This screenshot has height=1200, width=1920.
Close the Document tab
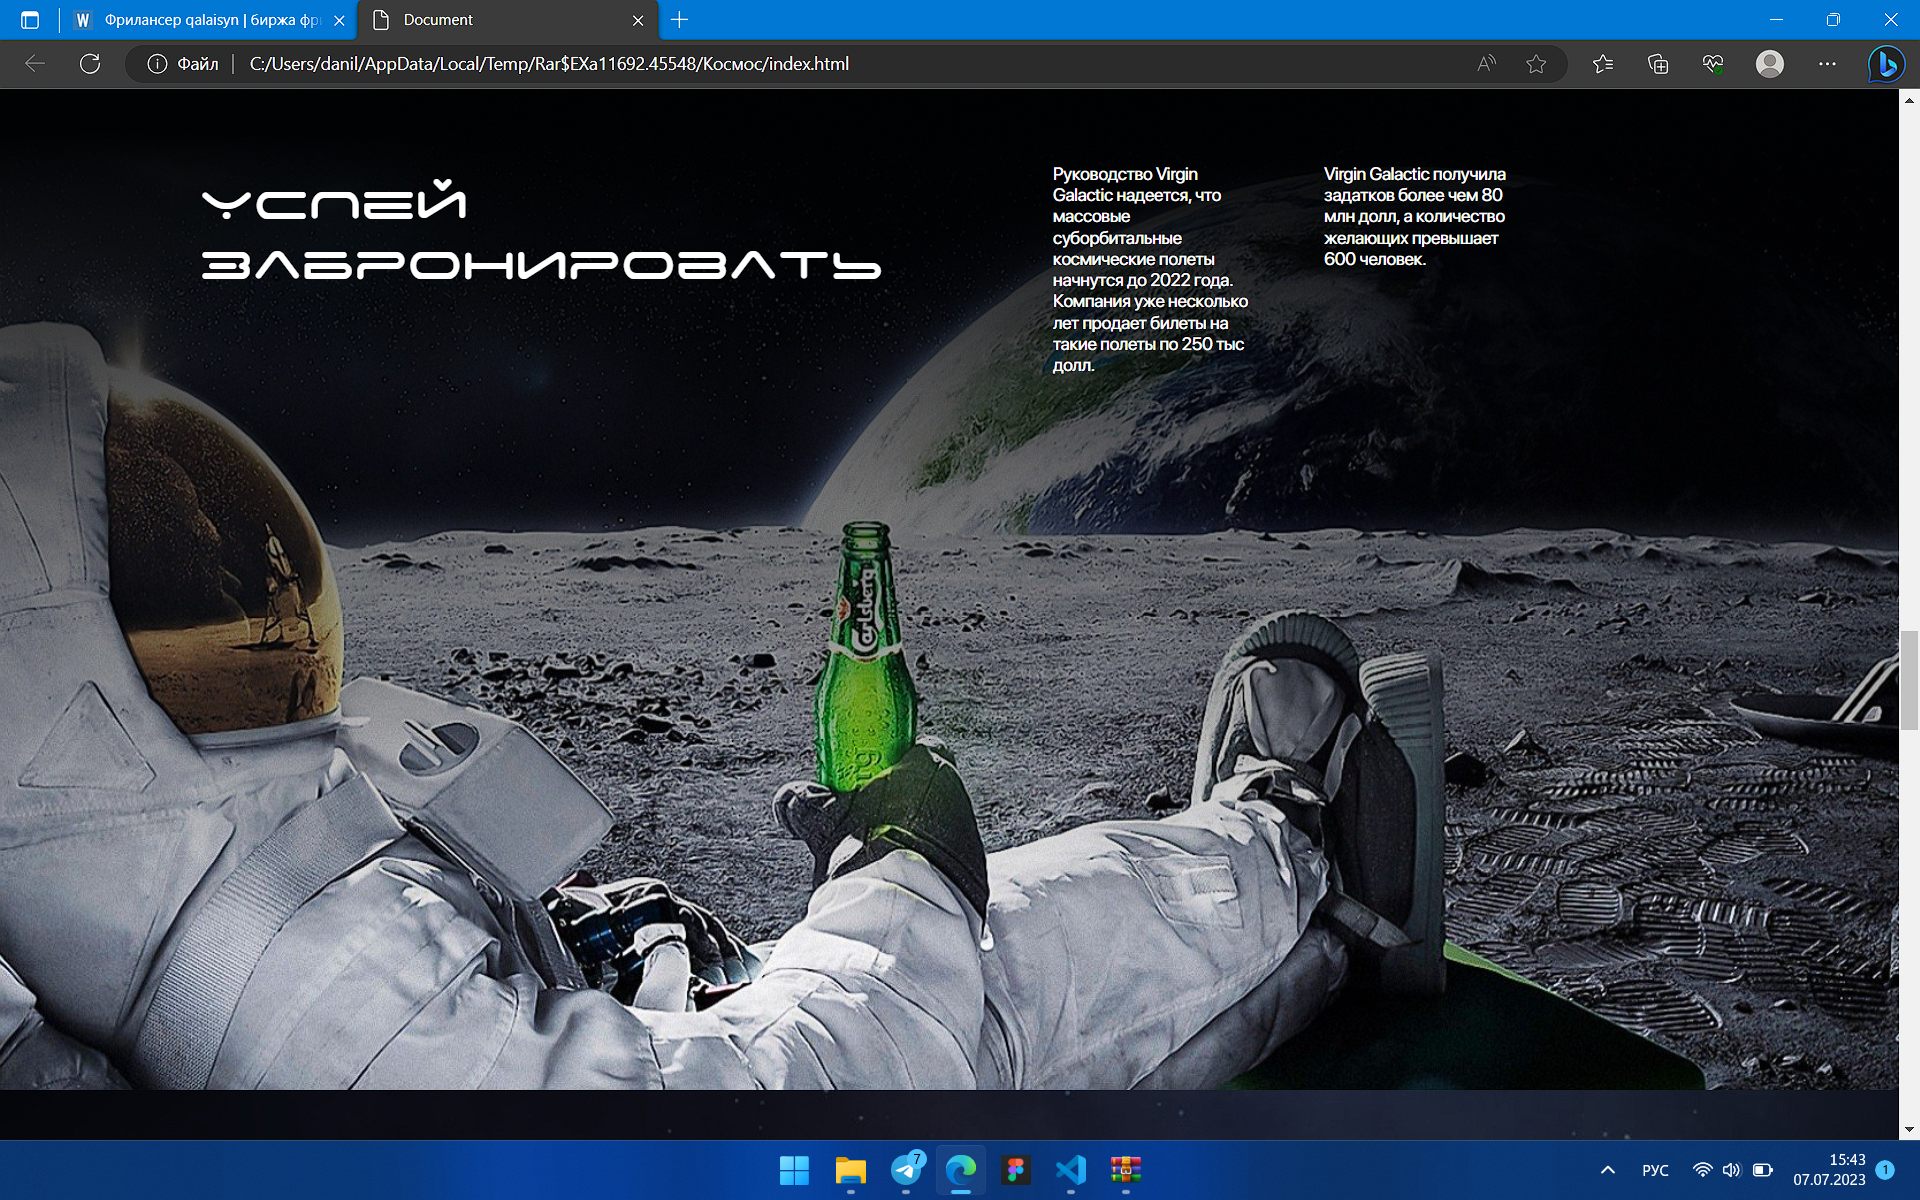point(638,20)
